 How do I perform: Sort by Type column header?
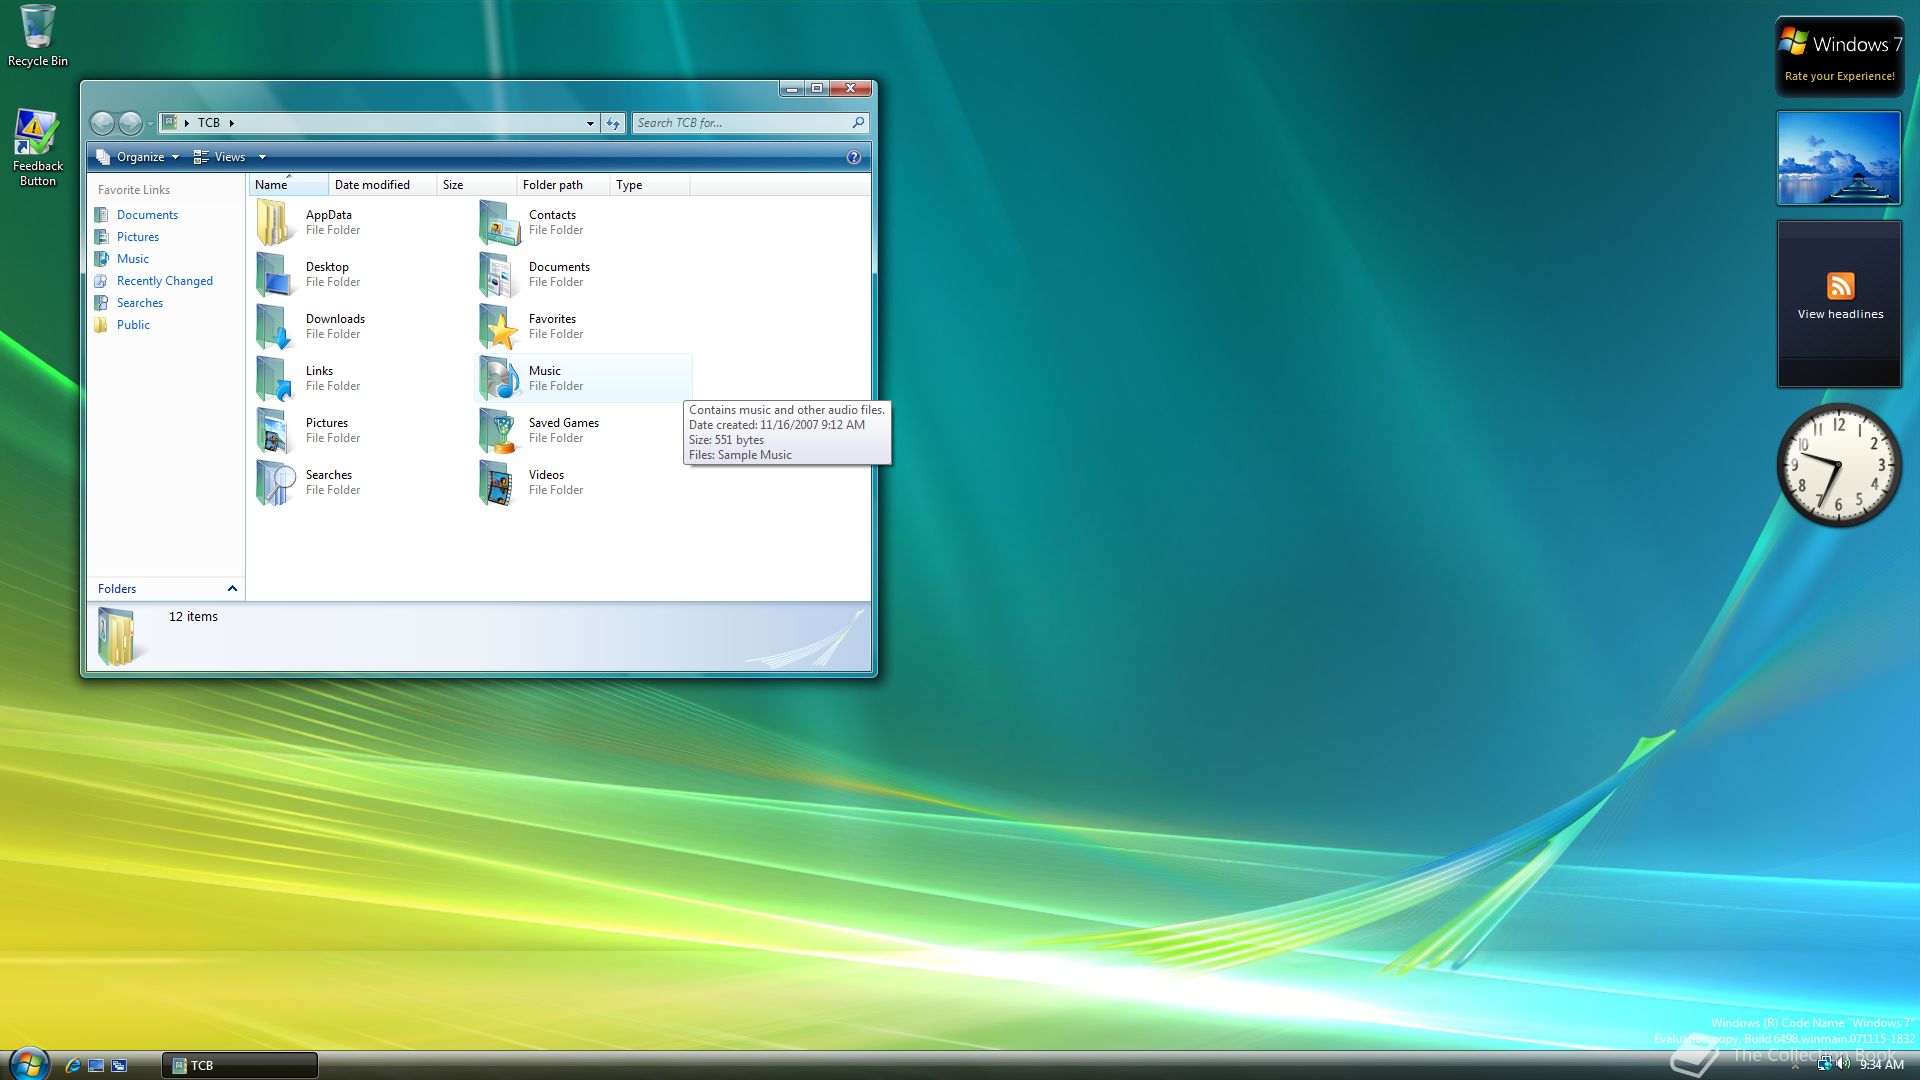click(x=649, y=185)
